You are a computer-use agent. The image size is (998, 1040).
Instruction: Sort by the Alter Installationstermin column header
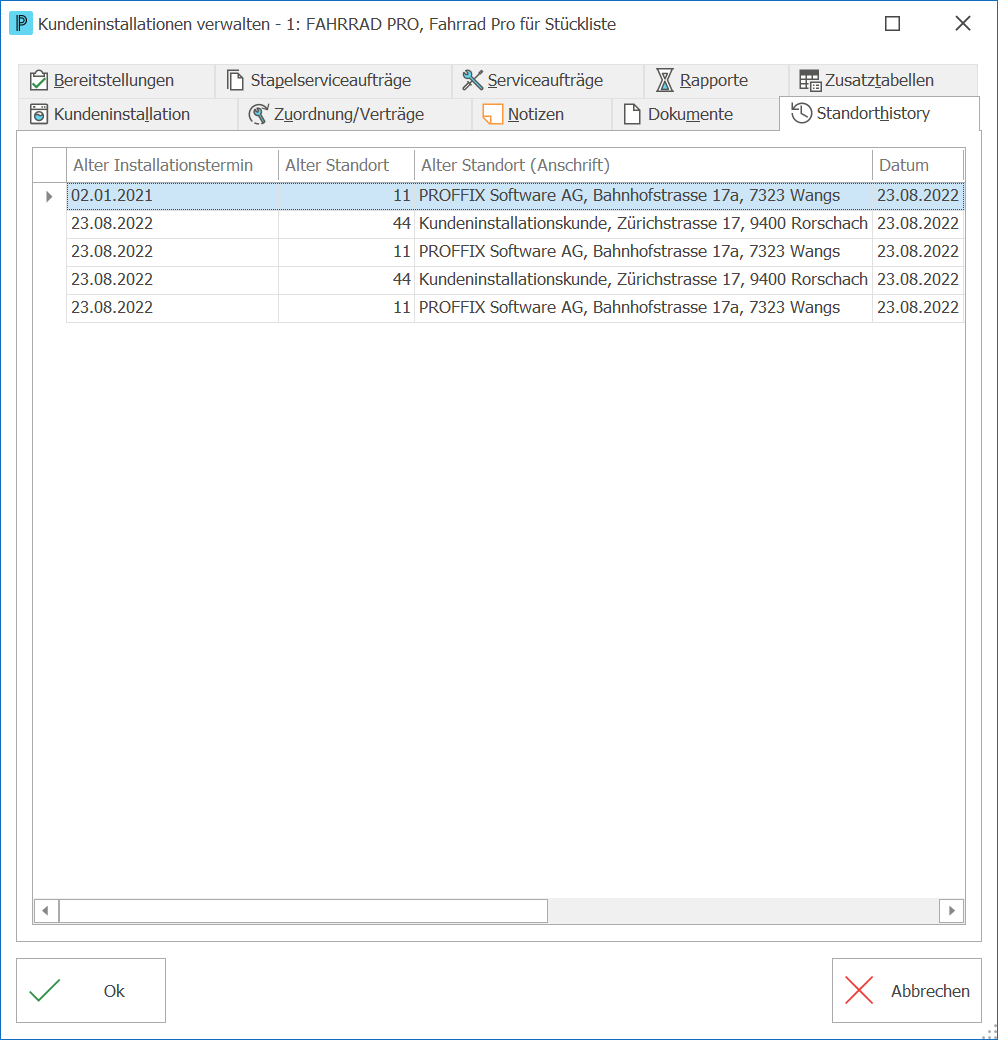[172, 165]
